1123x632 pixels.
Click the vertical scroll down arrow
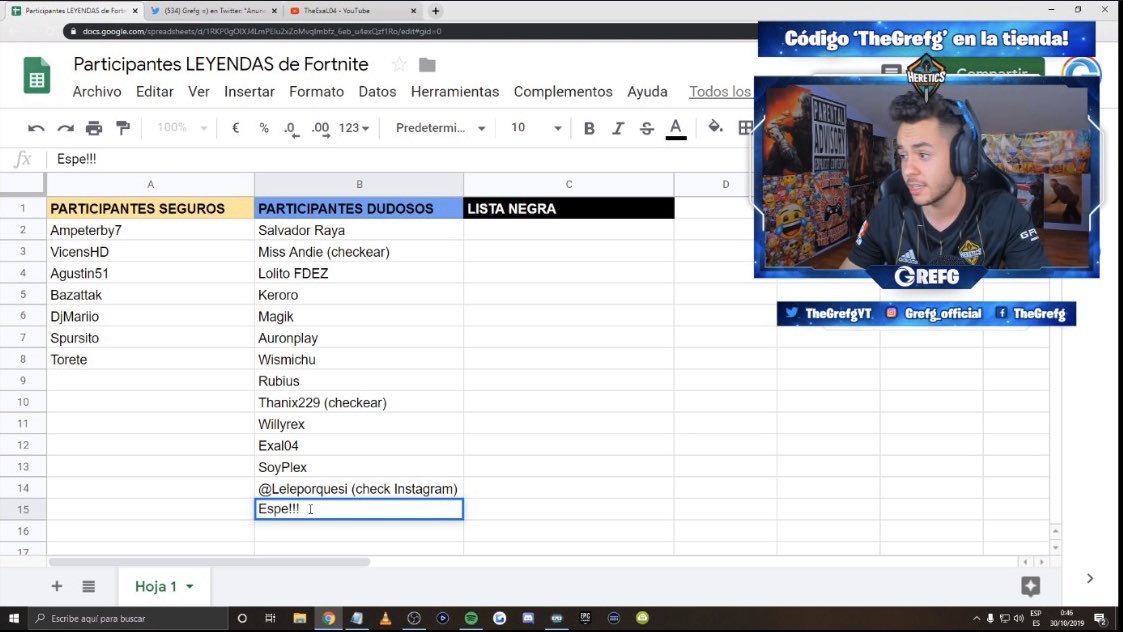pos(1055,547)
